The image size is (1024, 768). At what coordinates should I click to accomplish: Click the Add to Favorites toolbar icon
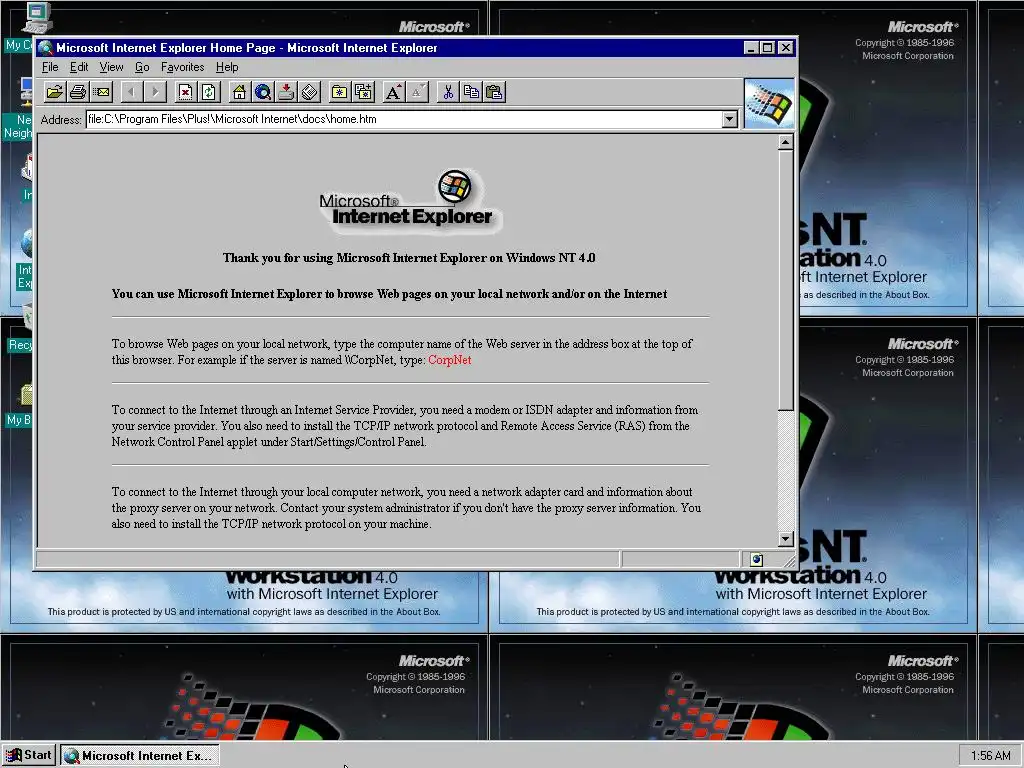click(363, 92)
